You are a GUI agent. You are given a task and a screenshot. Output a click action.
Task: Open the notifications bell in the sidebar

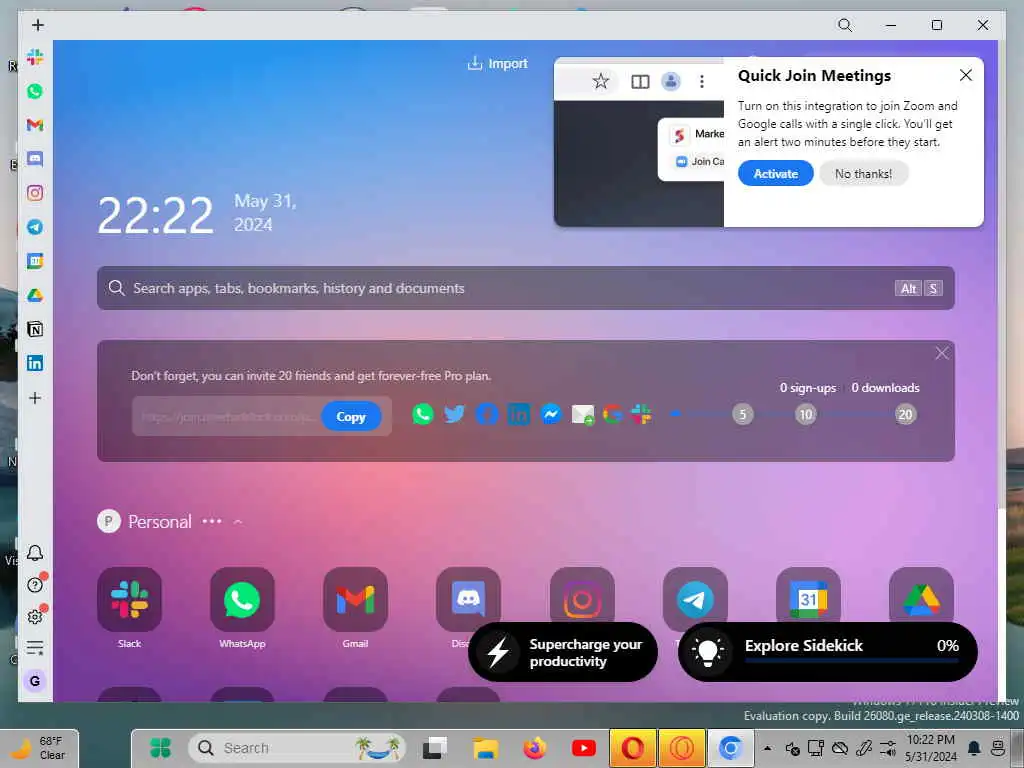point(35,553)
